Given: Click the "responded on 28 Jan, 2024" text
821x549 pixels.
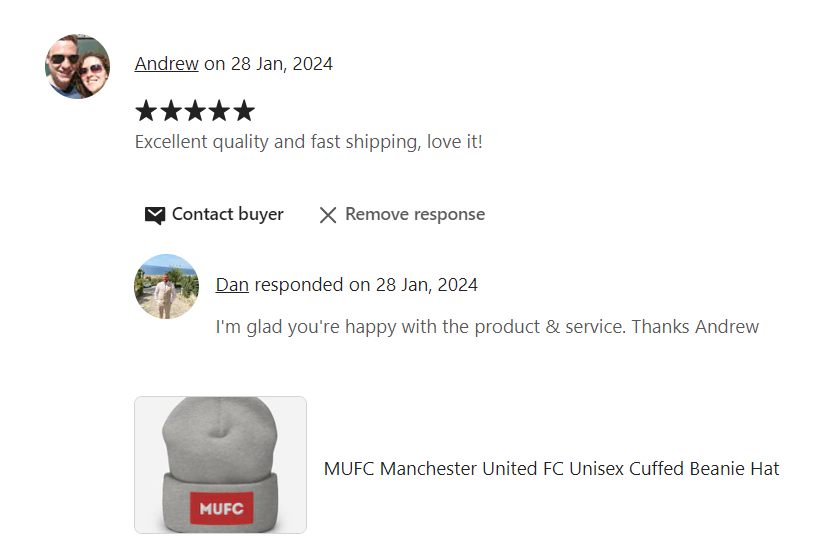Looking at the screenshot, I should (366, 285).
